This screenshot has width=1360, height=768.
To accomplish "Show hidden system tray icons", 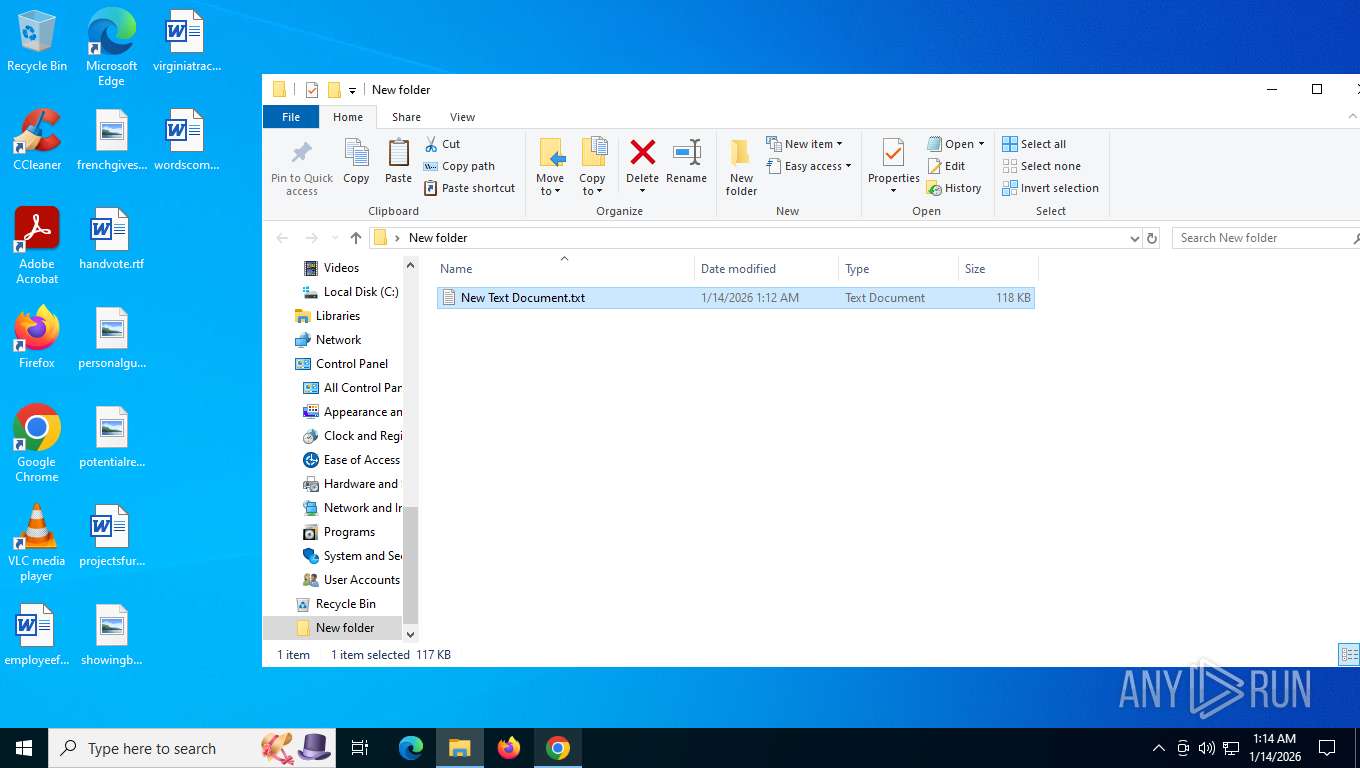I will (x=1159, y=748).
